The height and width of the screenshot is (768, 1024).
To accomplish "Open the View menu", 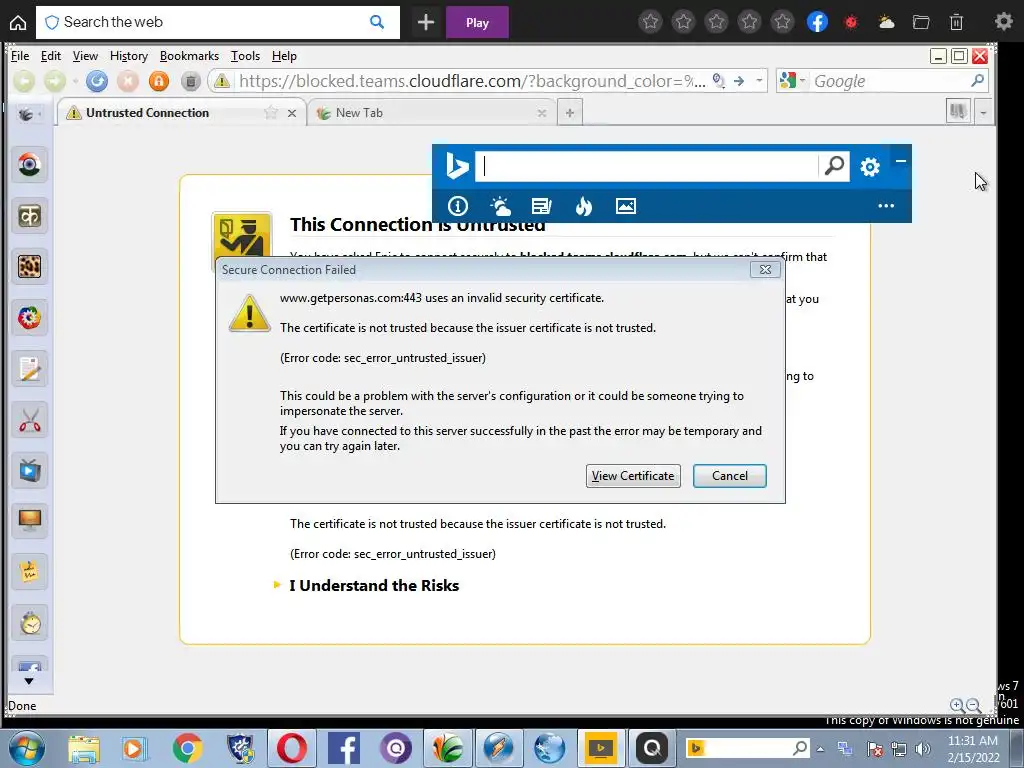I will pyautogui.click(x=85, y=56).
